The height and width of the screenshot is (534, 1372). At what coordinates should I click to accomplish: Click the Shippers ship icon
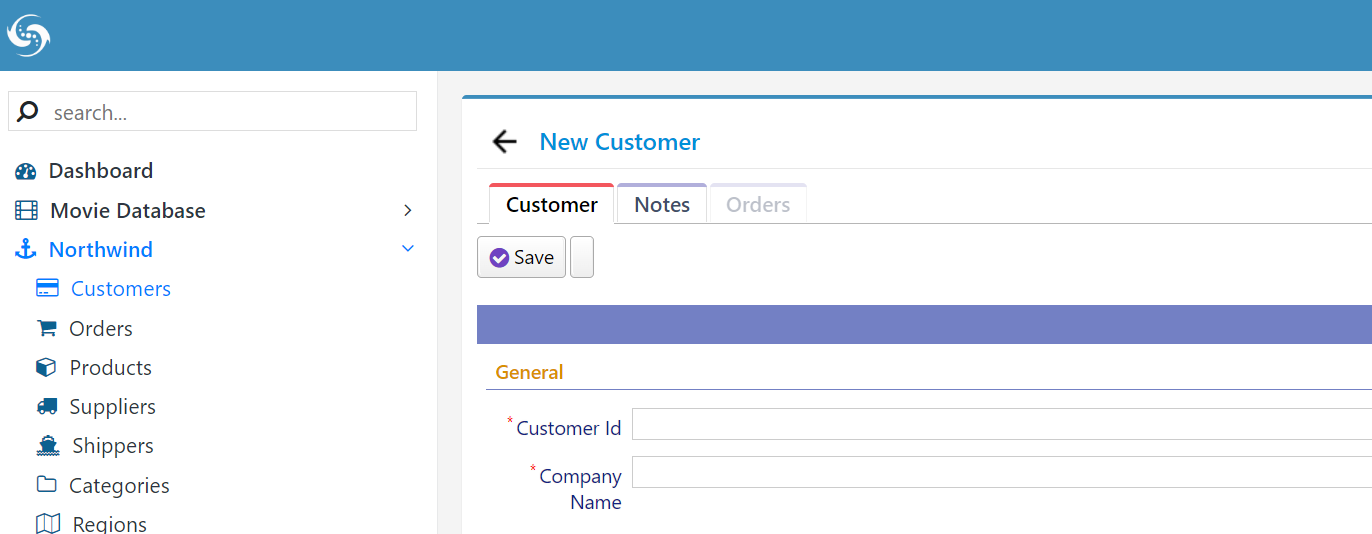[47, 446]
